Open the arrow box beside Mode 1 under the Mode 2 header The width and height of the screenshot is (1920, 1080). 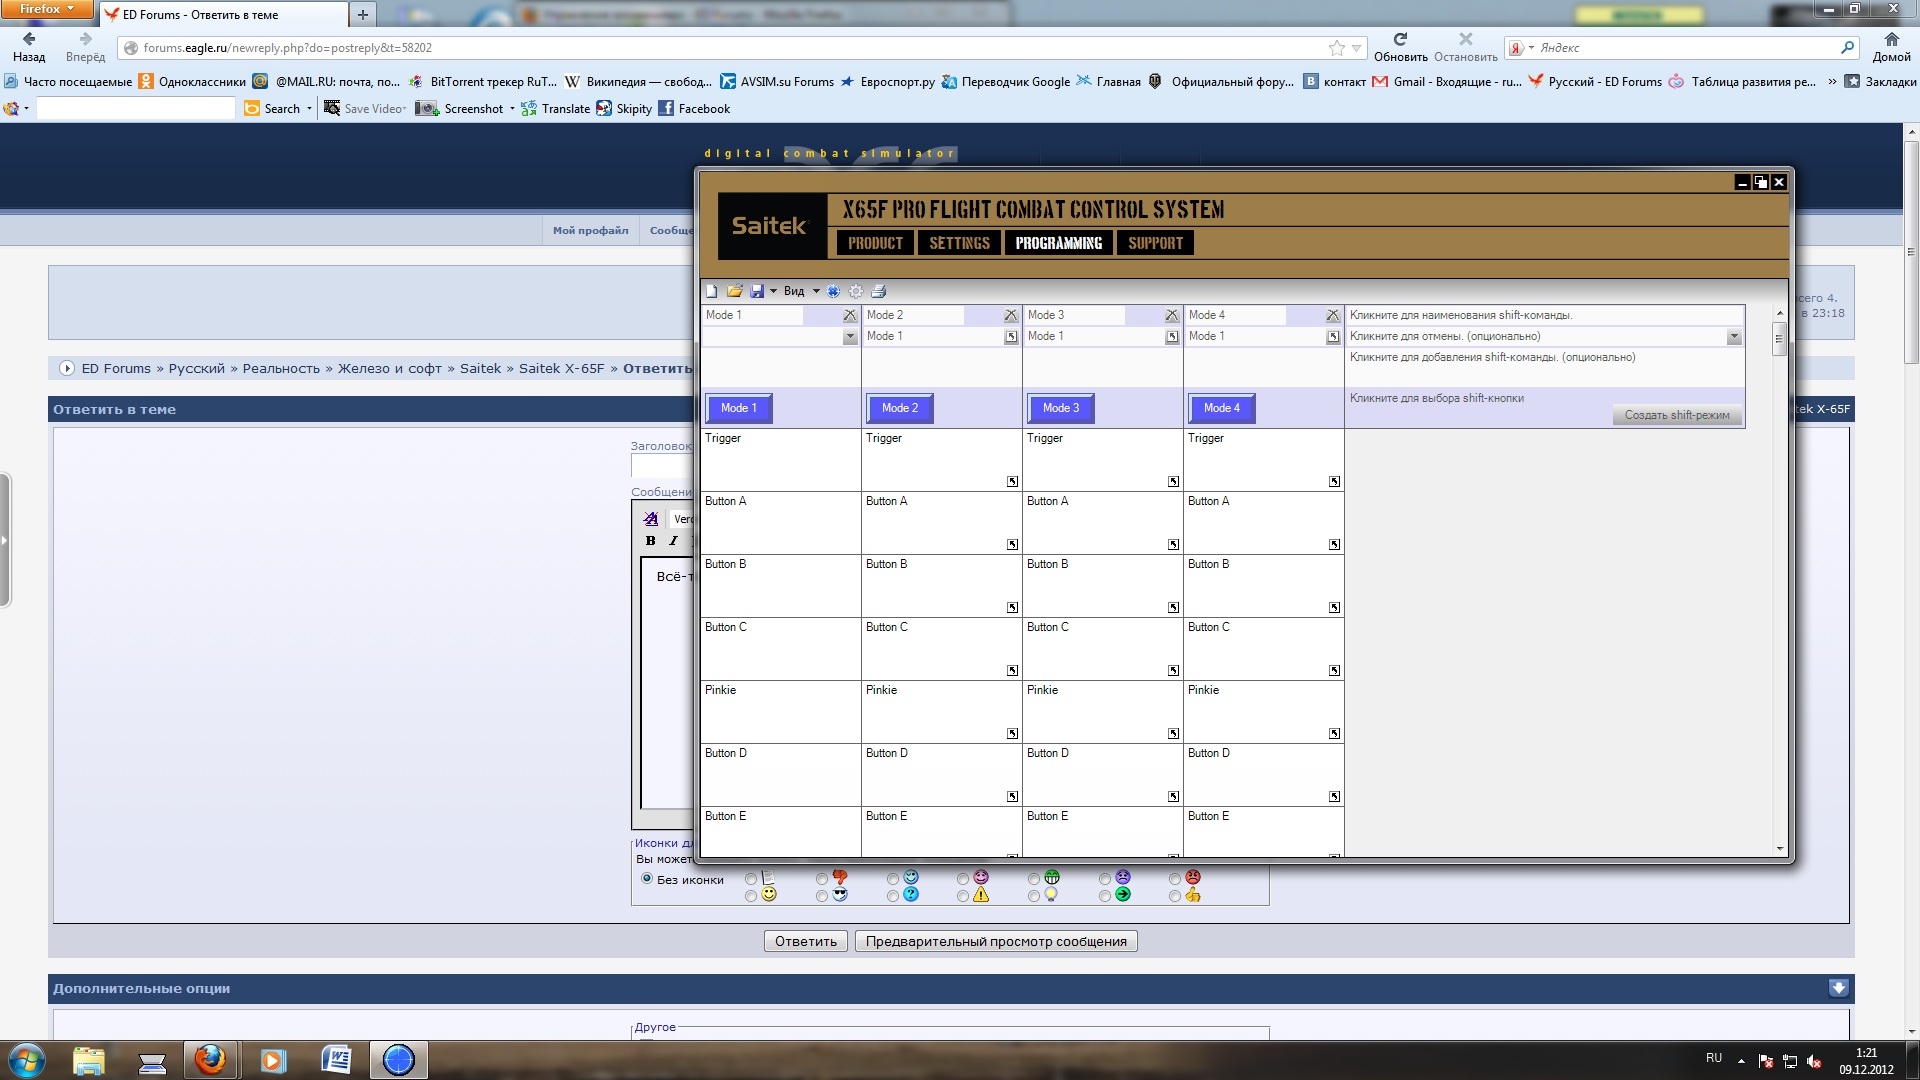tap(1011, 337)
